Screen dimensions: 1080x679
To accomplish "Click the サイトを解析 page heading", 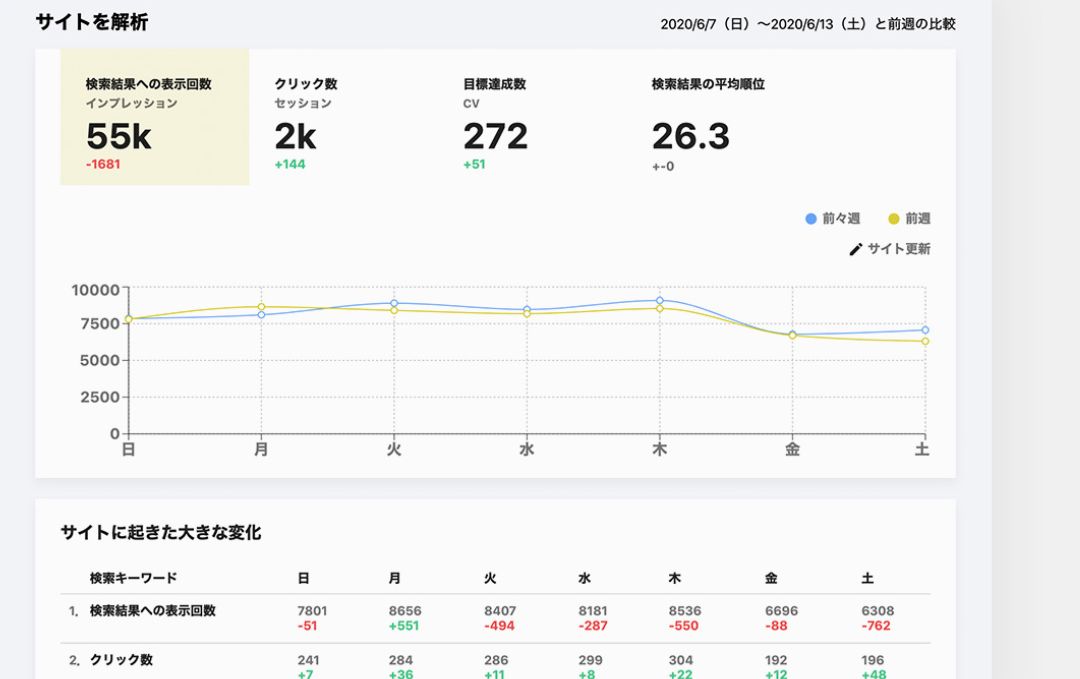I will coord(91,22).
